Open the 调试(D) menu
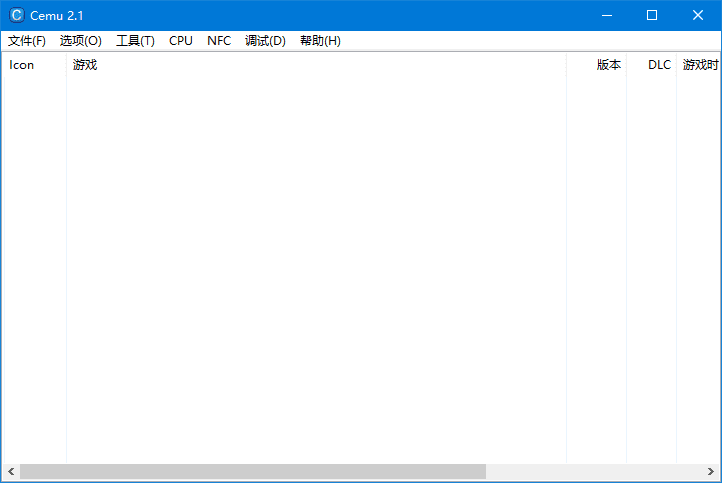The image size is (722, 483). click(265, 41)
